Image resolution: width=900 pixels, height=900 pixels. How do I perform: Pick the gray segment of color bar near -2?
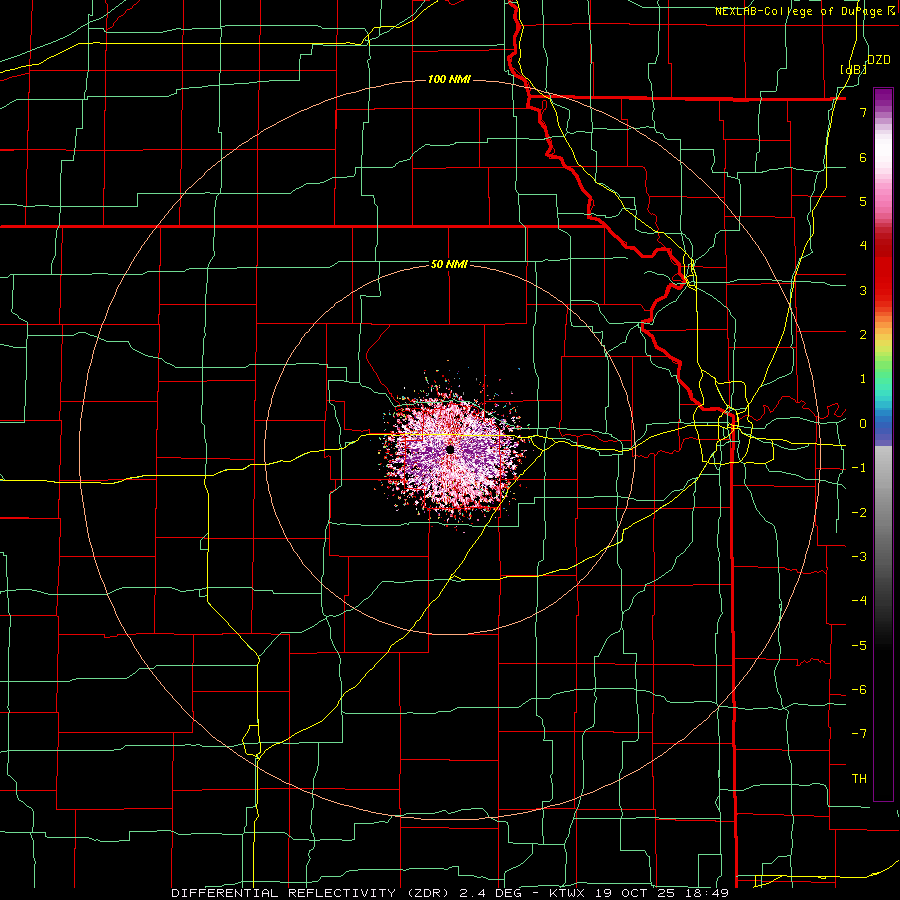883,512
